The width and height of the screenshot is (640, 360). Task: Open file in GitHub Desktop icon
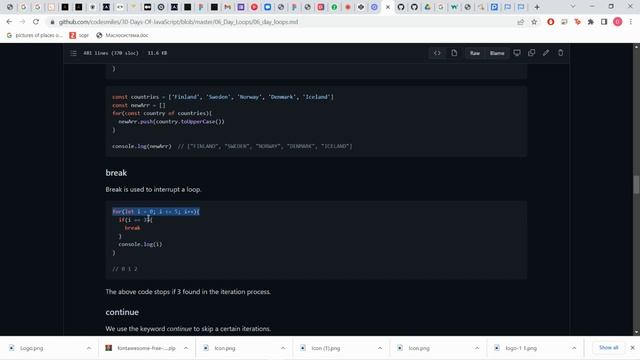pyautogui.click(x=517, y=53)
